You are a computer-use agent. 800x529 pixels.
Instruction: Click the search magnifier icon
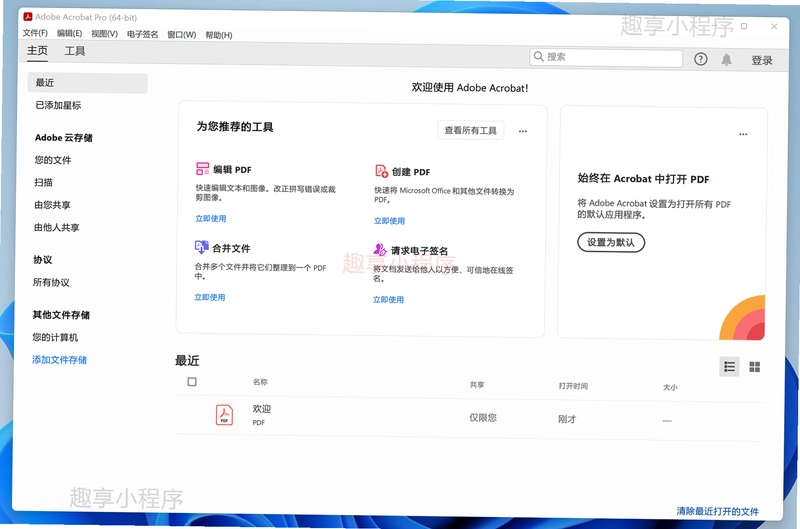(x=539, y=56)
